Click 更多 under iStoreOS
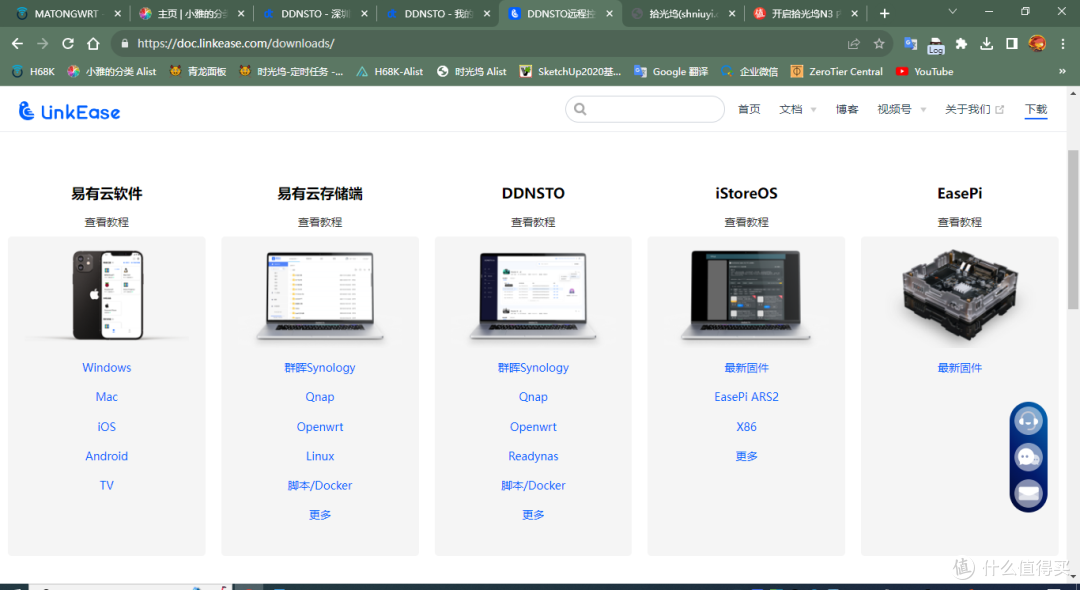Screen dimensions: 1080x590 pyautogui.click(x=747, y=456)
